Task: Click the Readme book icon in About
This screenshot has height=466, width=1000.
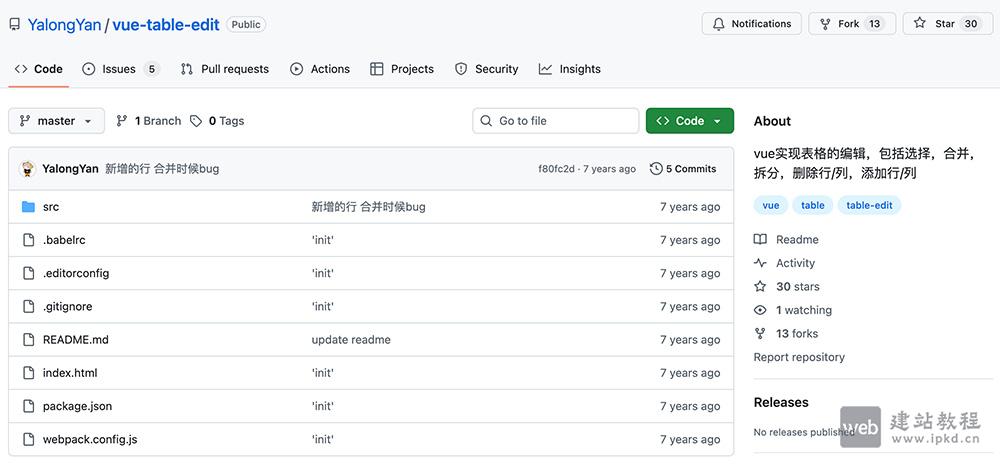Action: click(761, 240)
